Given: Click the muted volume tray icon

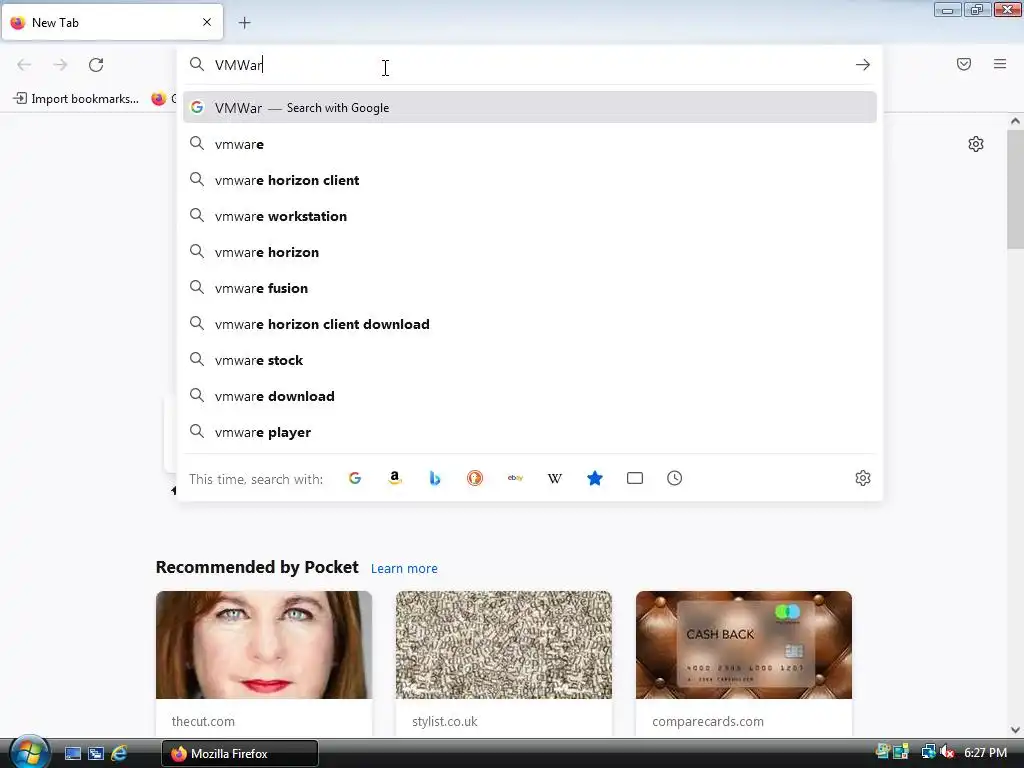Looking at the screenshot, I should (x=947, y=752).
